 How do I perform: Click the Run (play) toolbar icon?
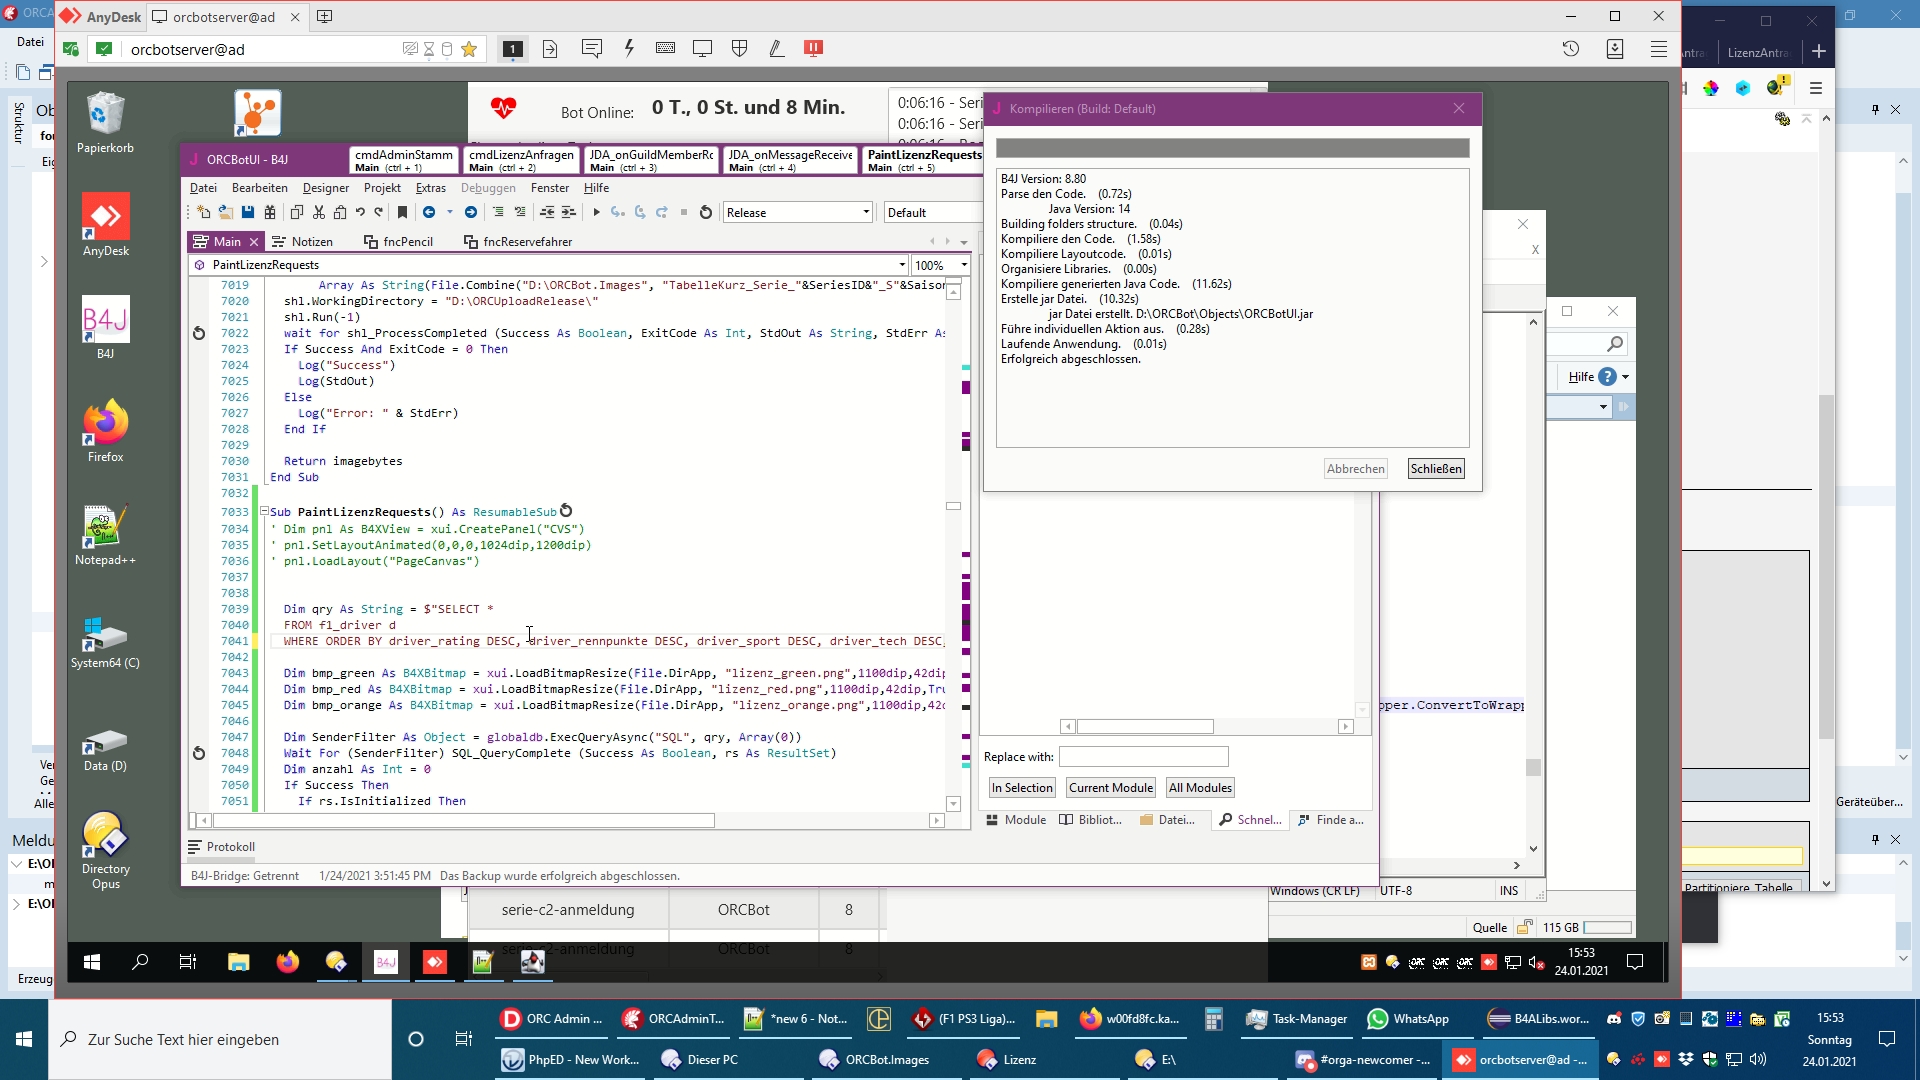[596, 212]
